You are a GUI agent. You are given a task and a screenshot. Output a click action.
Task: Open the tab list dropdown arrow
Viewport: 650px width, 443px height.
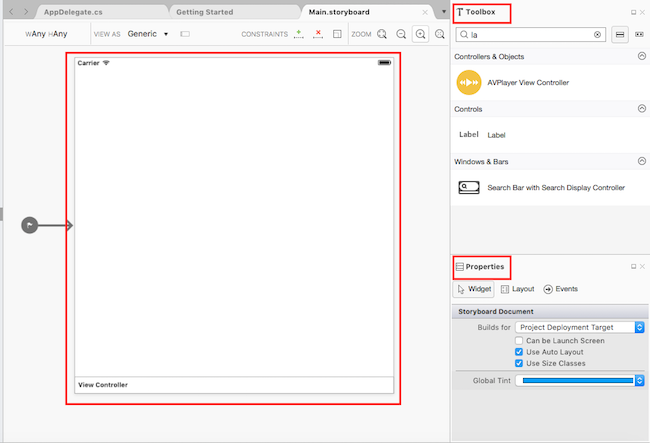pyautogui.click(x=444, y=12)
